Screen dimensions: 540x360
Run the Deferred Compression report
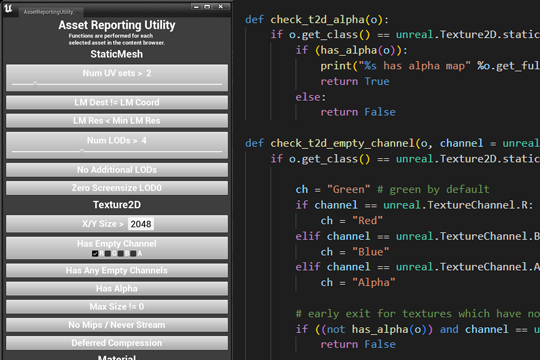pyautogui.click(x=117, y=343)
